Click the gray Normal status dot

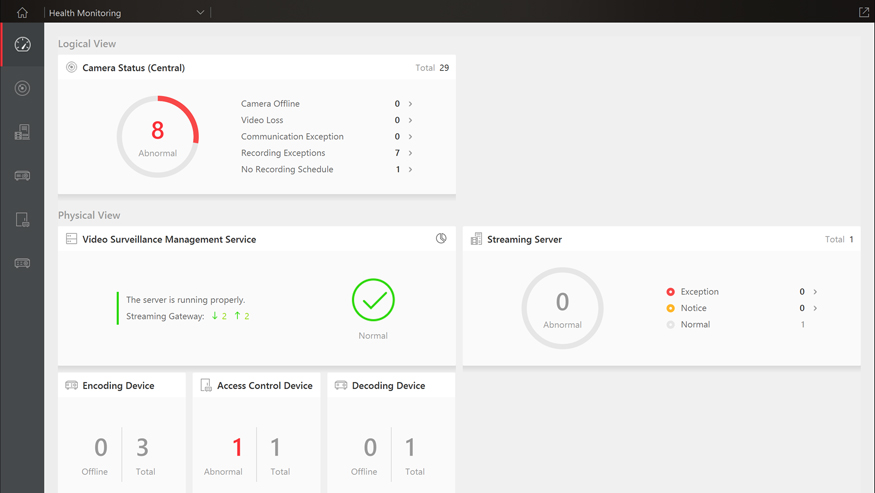tap(671, 324)
